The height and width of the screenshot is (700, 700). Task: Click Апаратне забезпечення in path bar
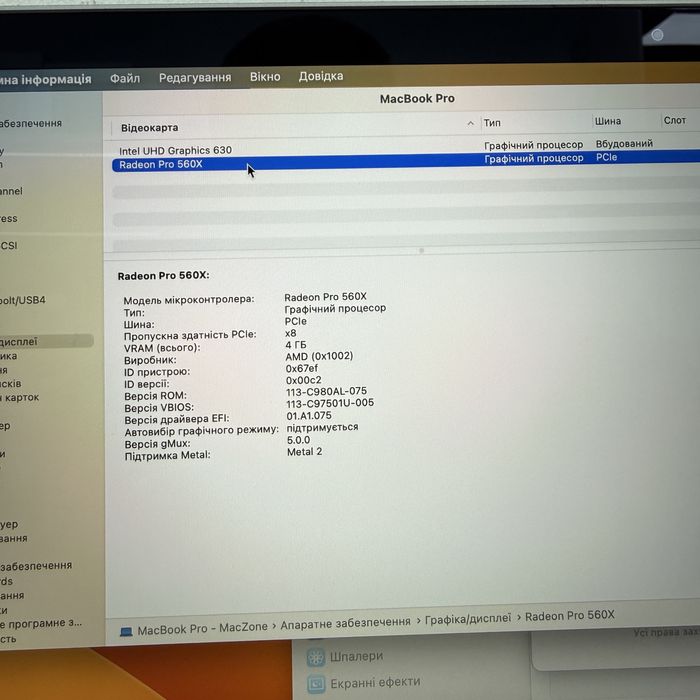(x=345, y=624)
